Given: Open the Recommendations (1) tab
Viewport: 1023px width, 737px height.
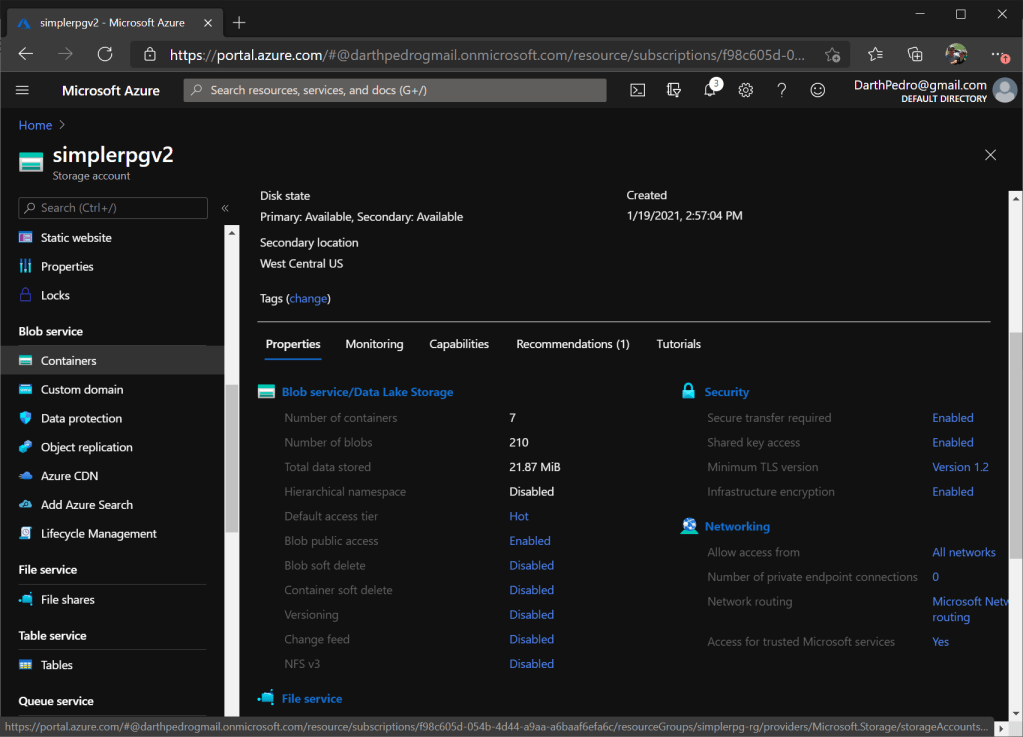Looking at the screenshot, I should point(572,344).
